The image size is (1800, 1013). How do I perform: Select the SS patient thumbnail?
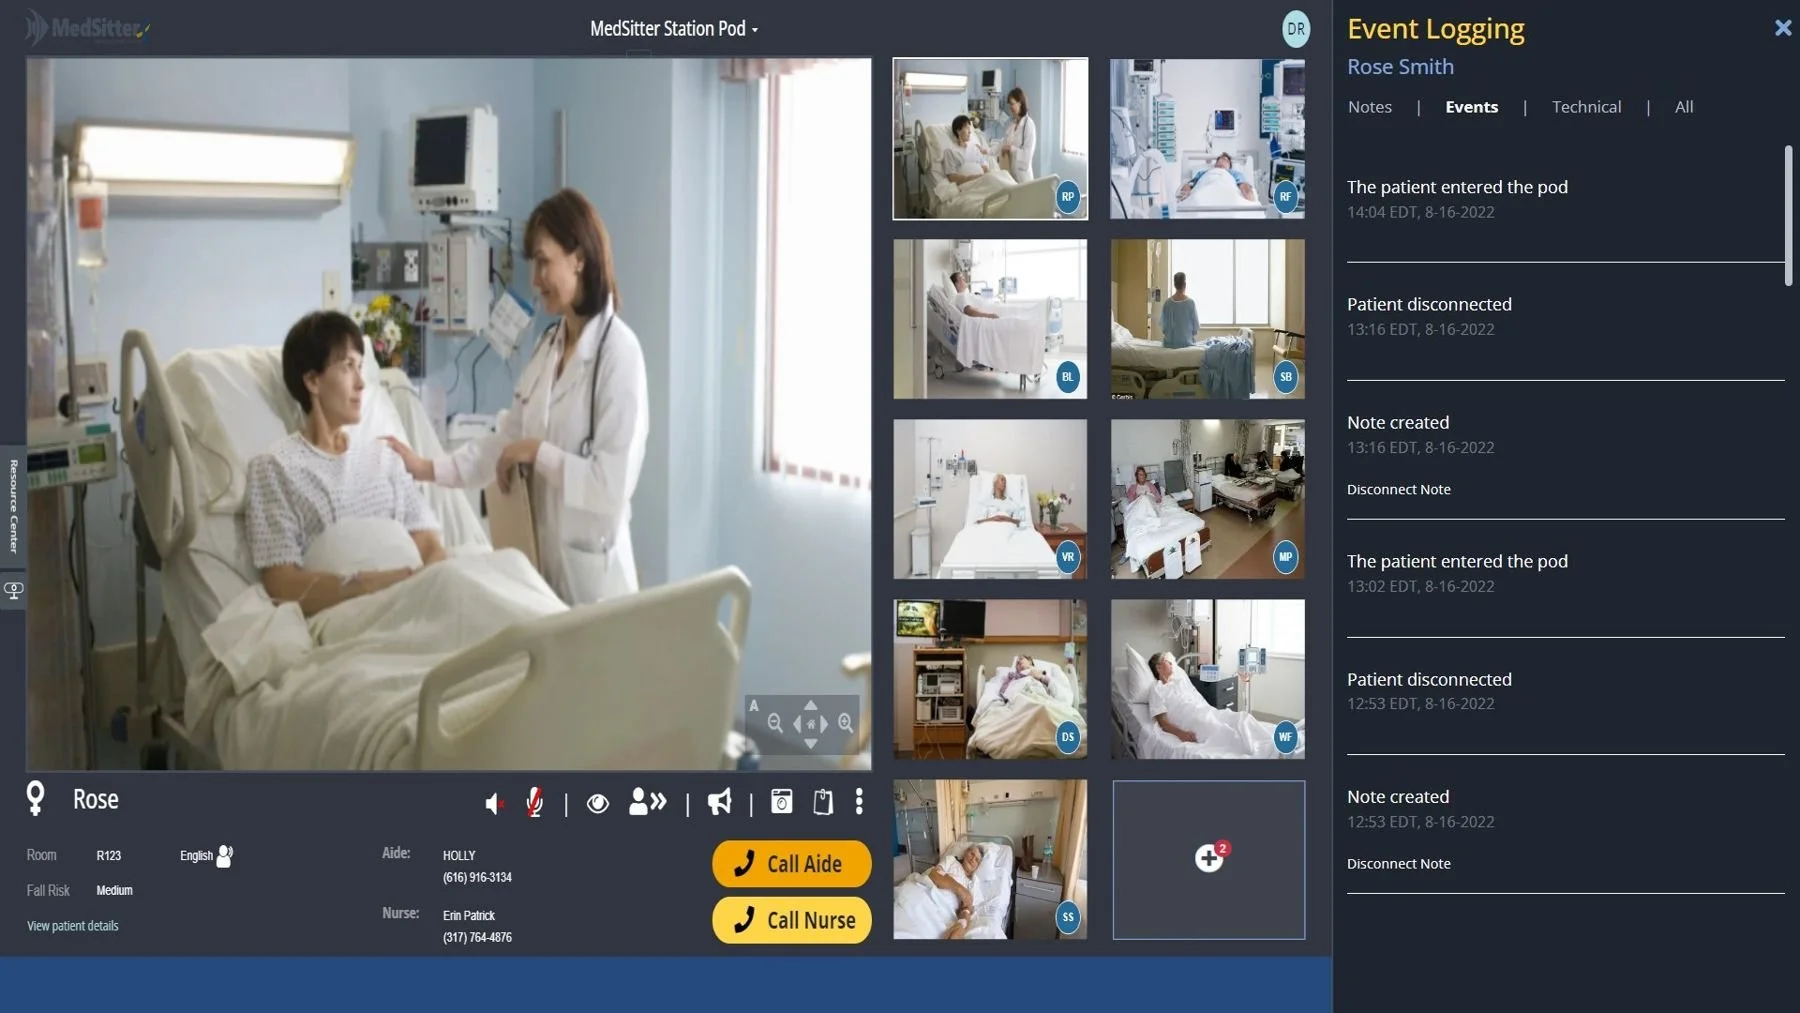tap(990, 860)
